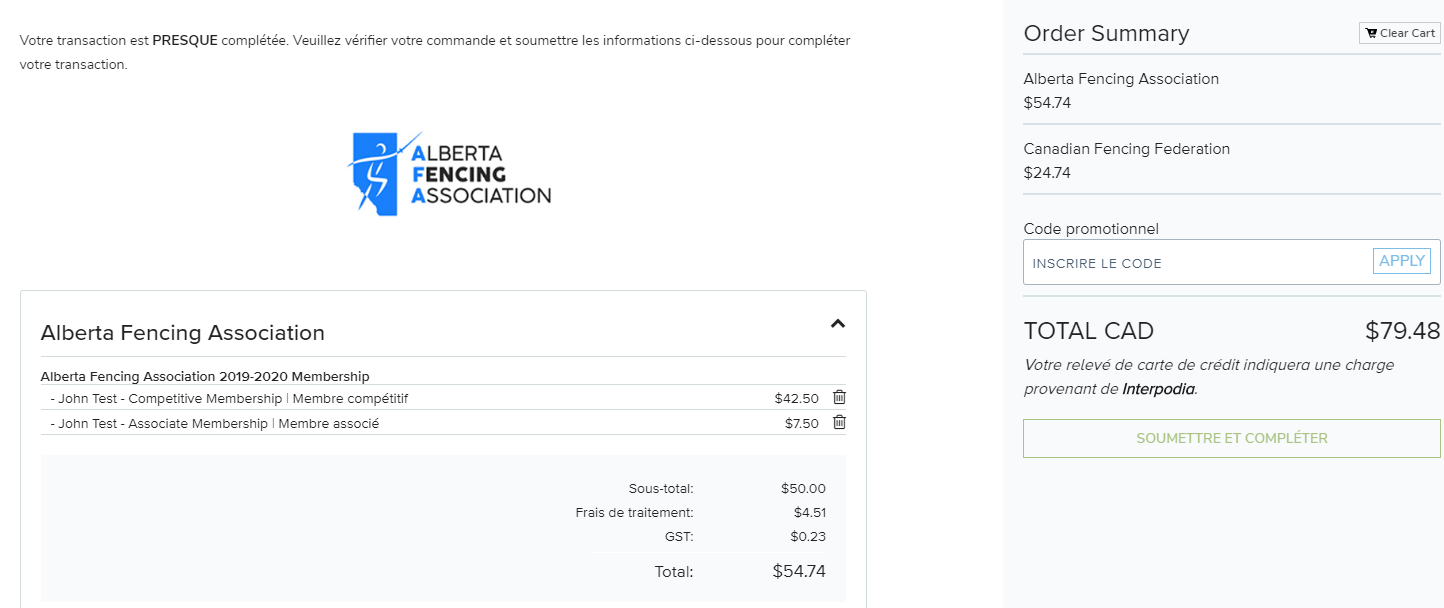Screen dimensions: 1444x608
Task: Click the $54.74 section total amount
Action: click(x=798, y=572)
